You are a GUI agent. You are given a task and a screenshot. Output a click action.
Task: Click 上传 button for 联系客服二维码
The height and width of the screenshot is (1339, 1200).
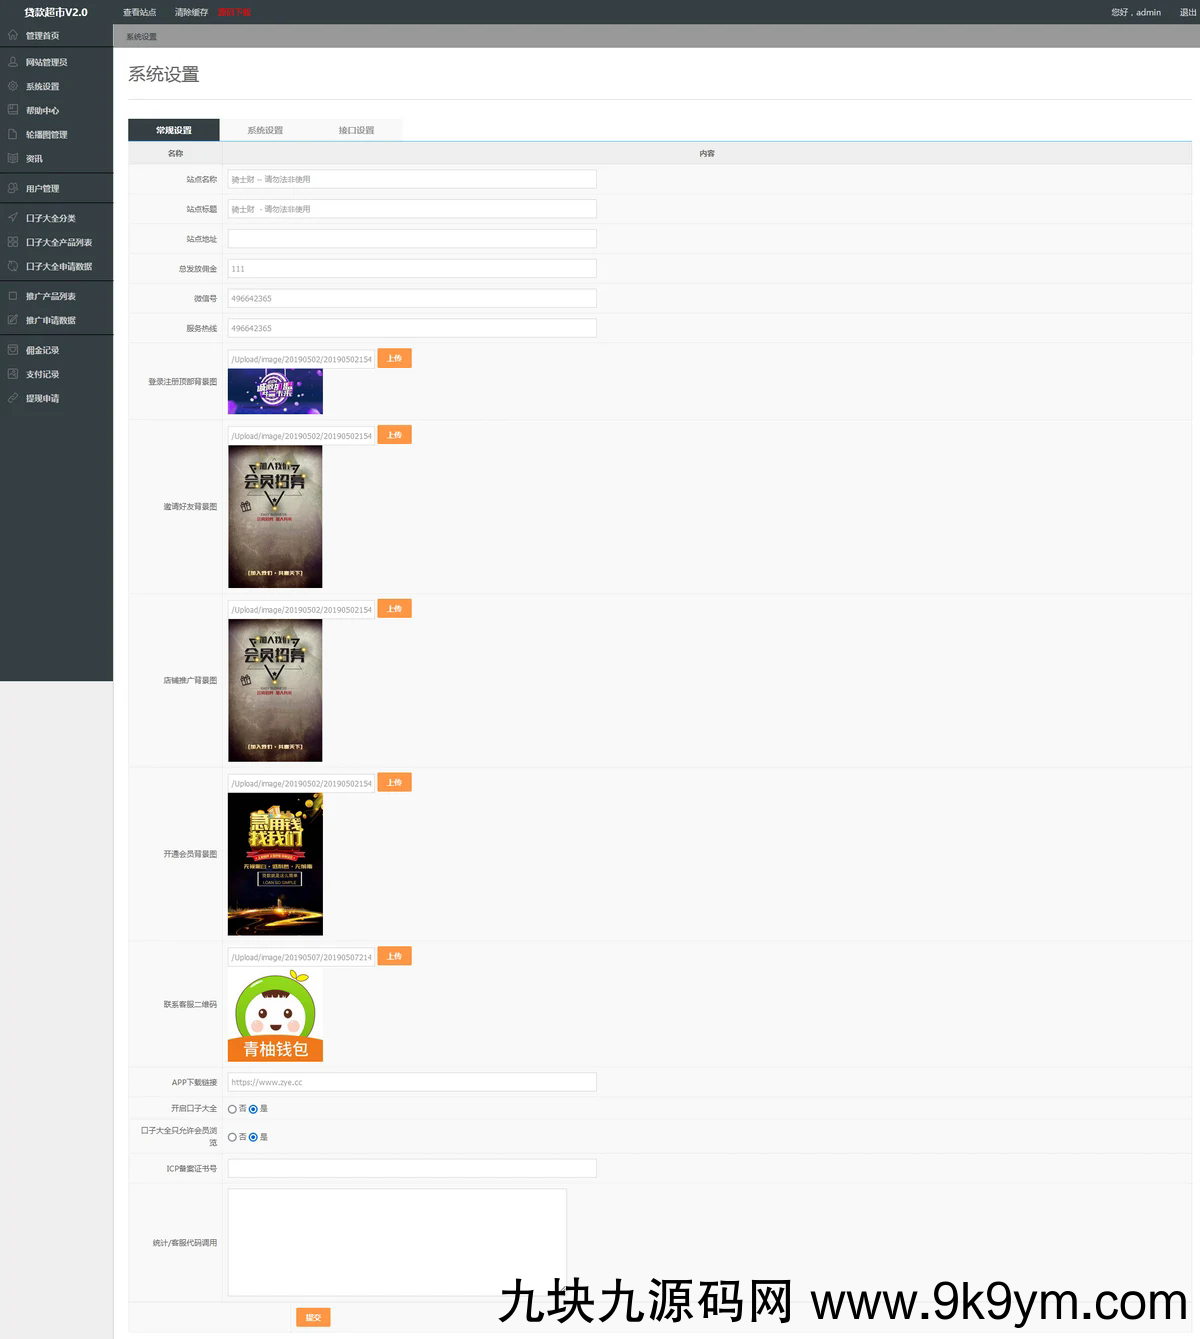point(394,956)
